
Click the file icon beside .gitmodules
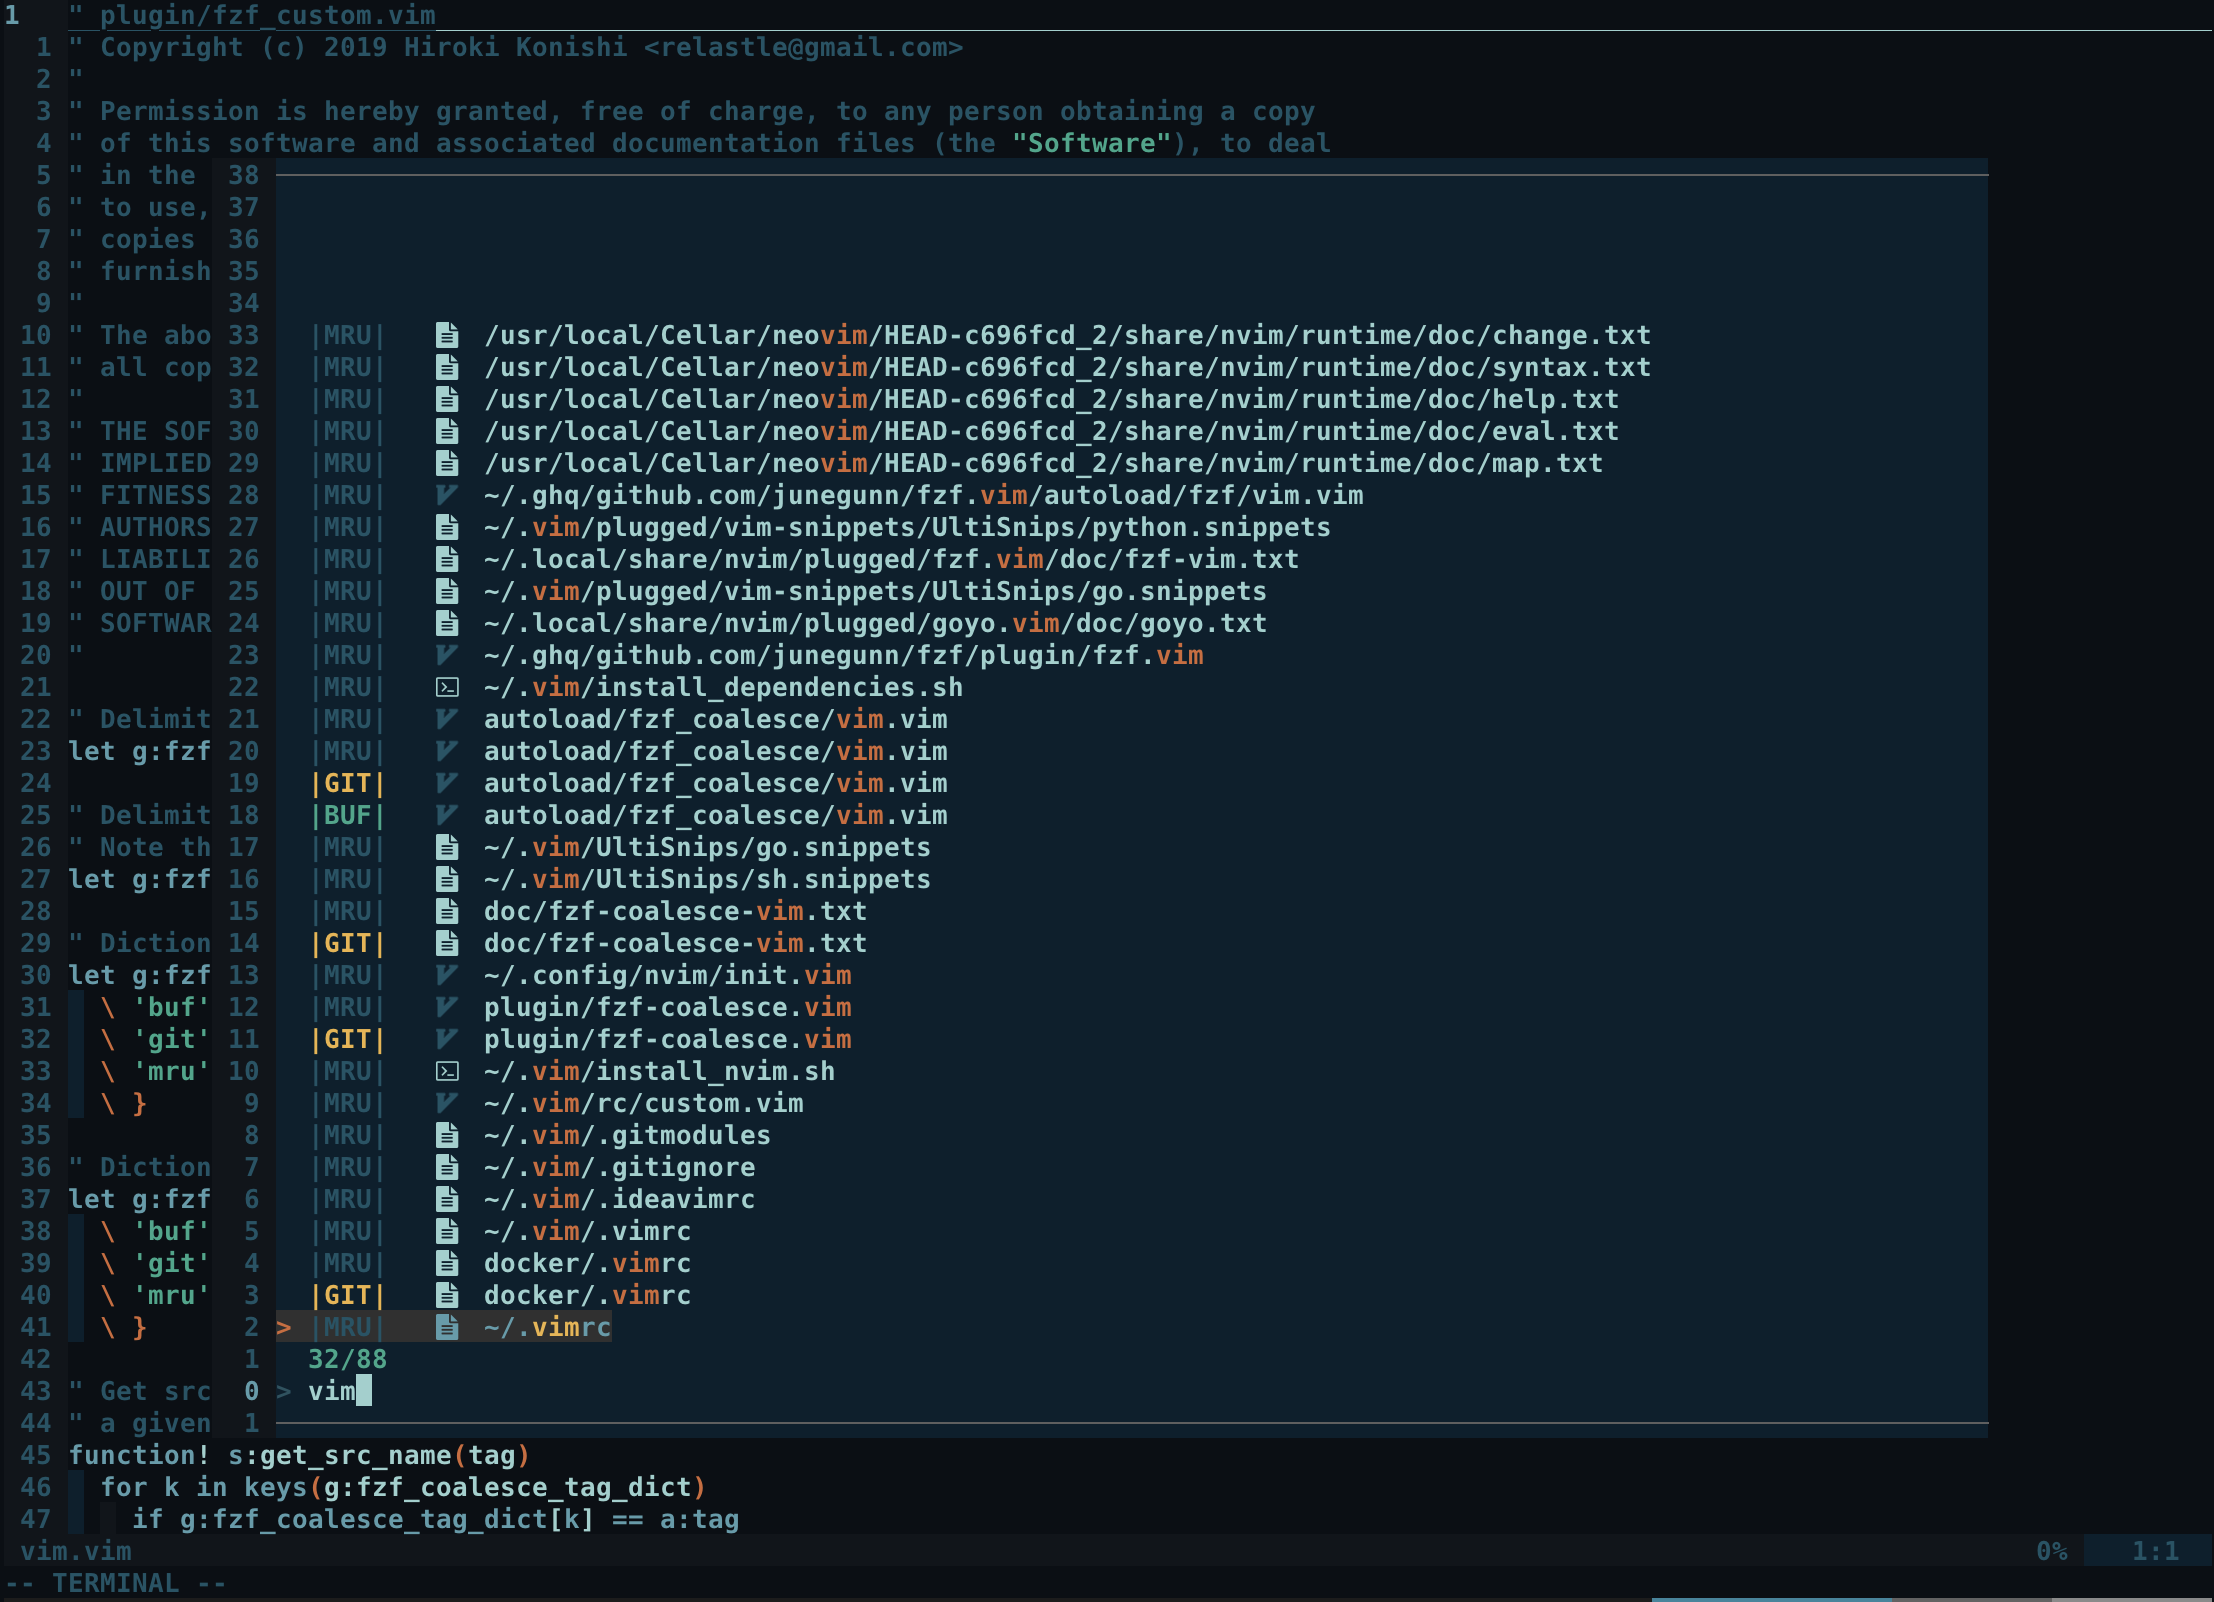coord(447,1135)
